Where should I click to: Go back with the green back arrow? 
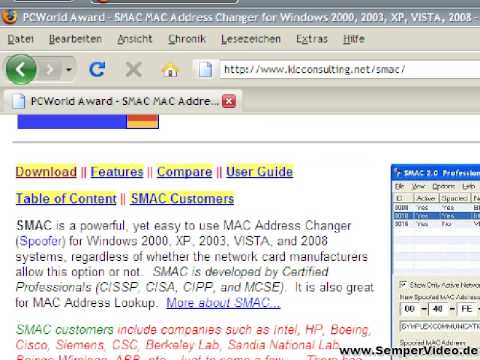(x=21, y=70)
